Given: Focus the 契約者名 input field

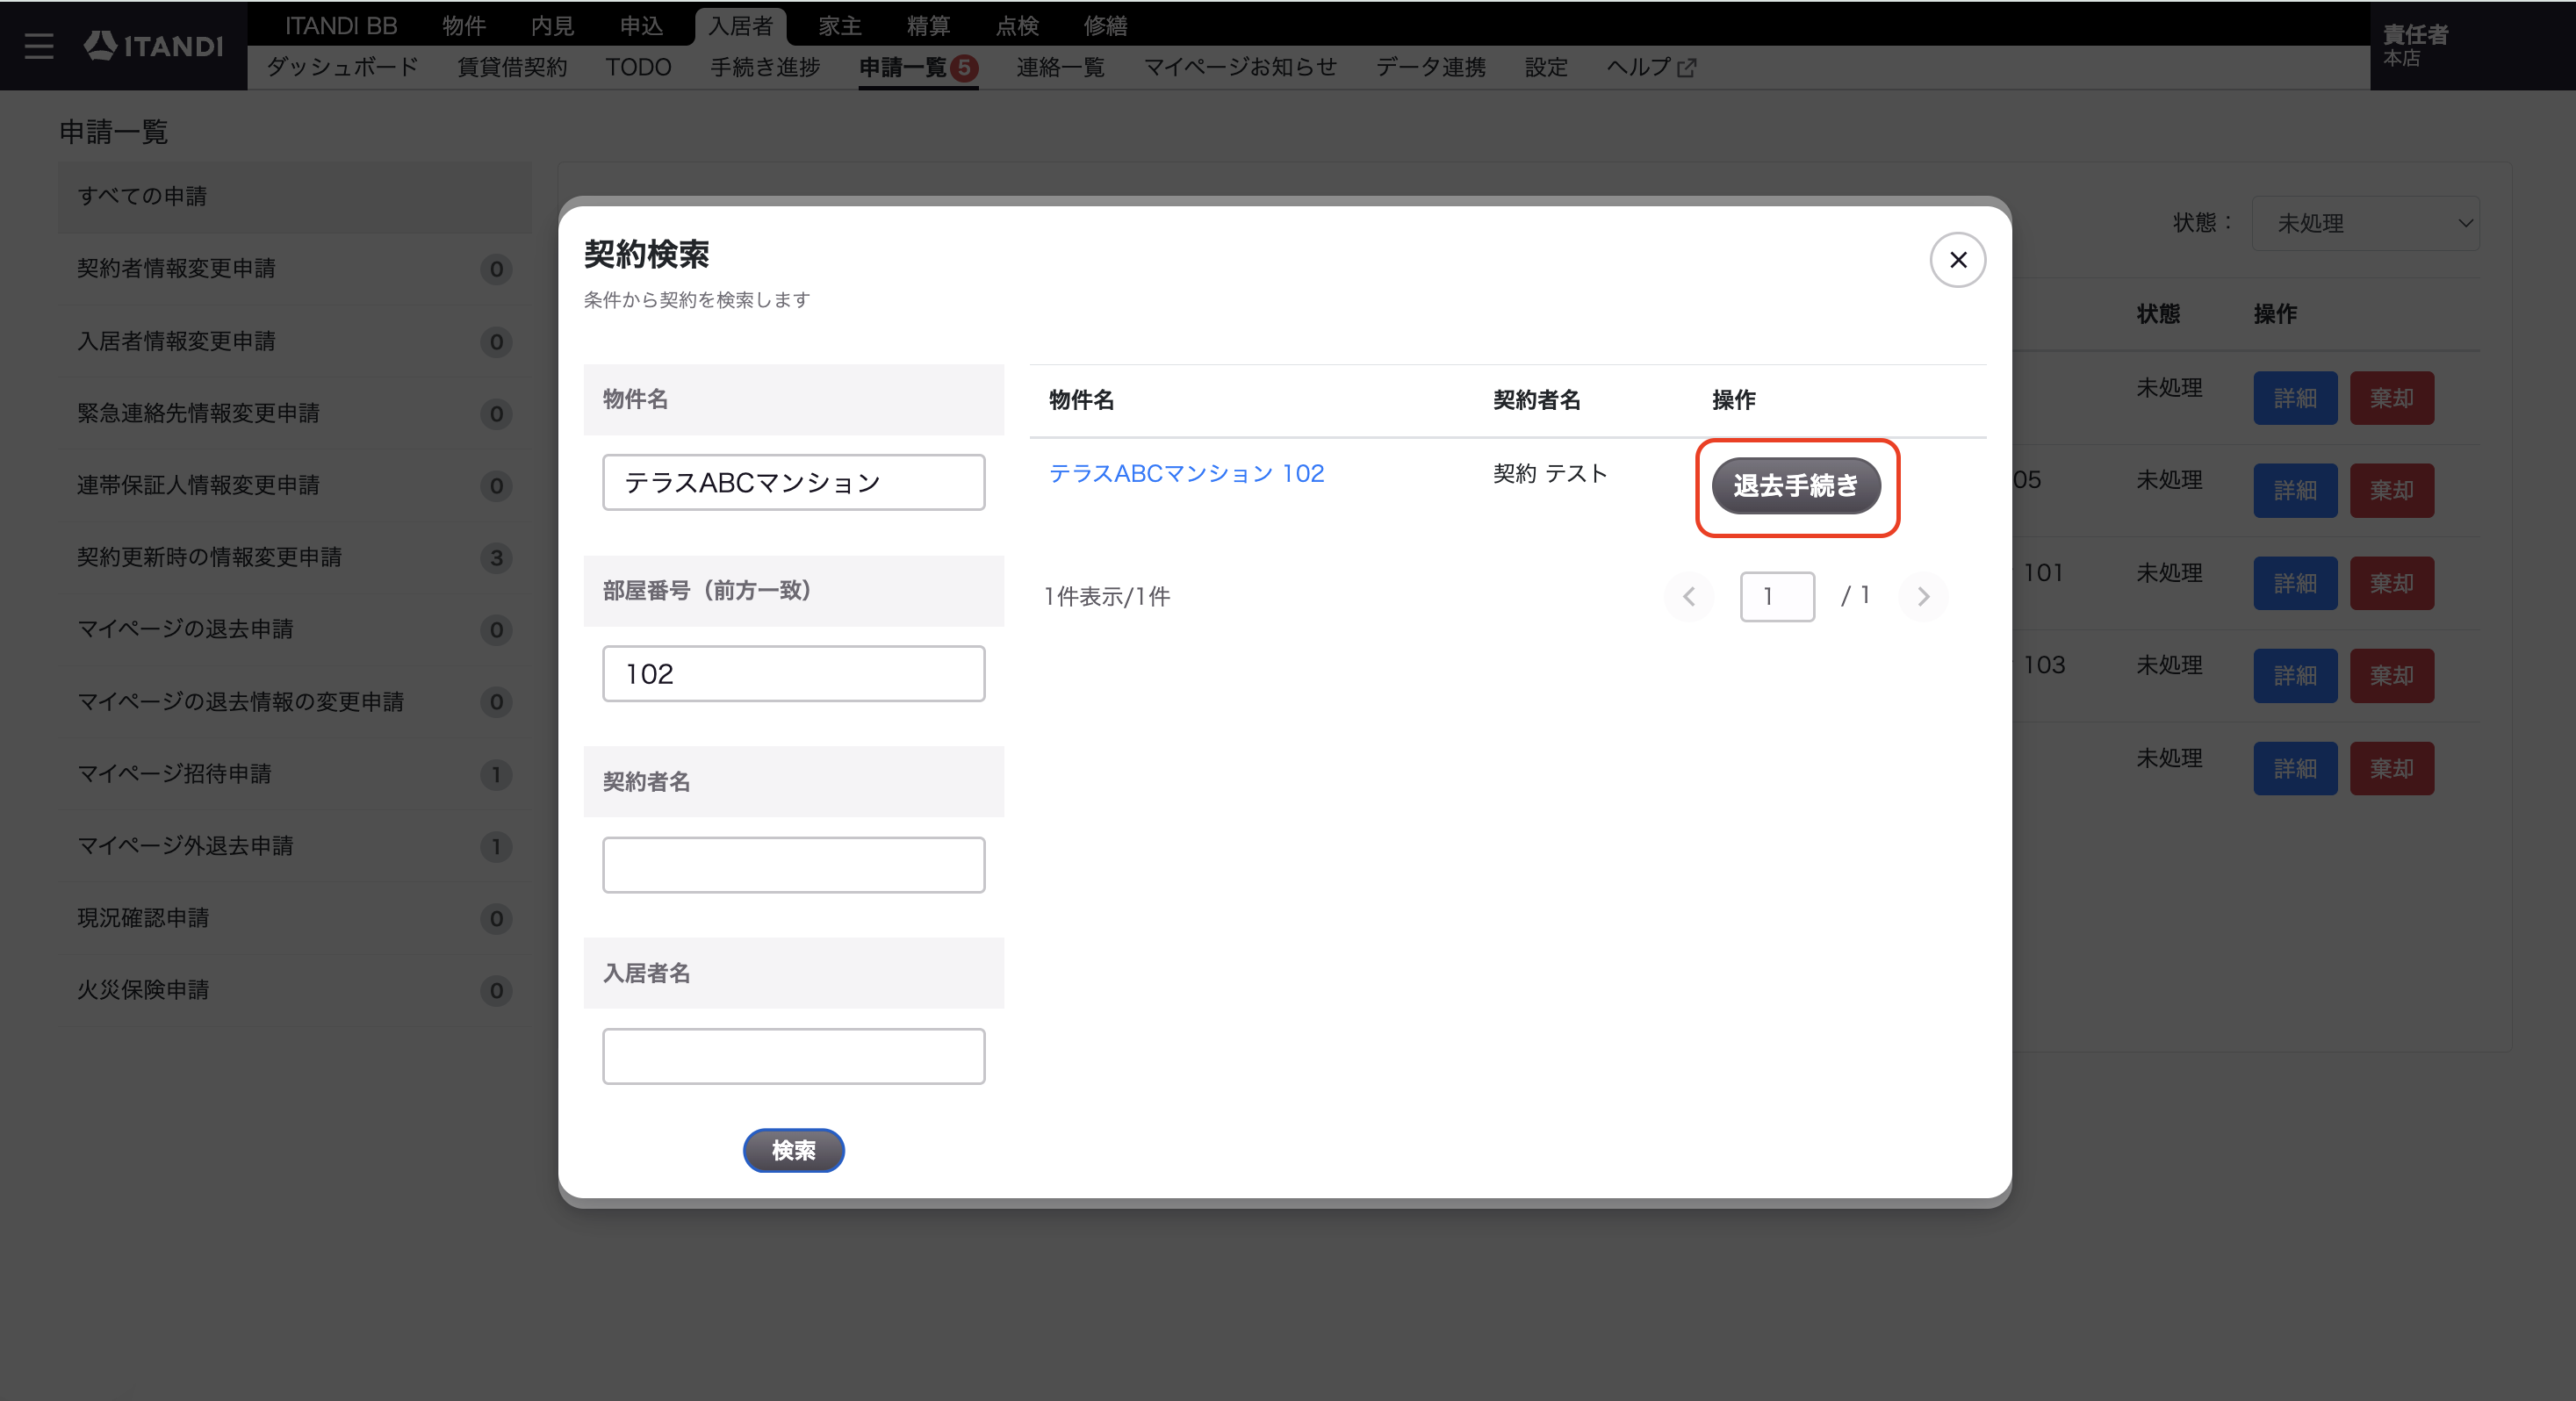Looking at the screenshot, I should coord(794,865).
